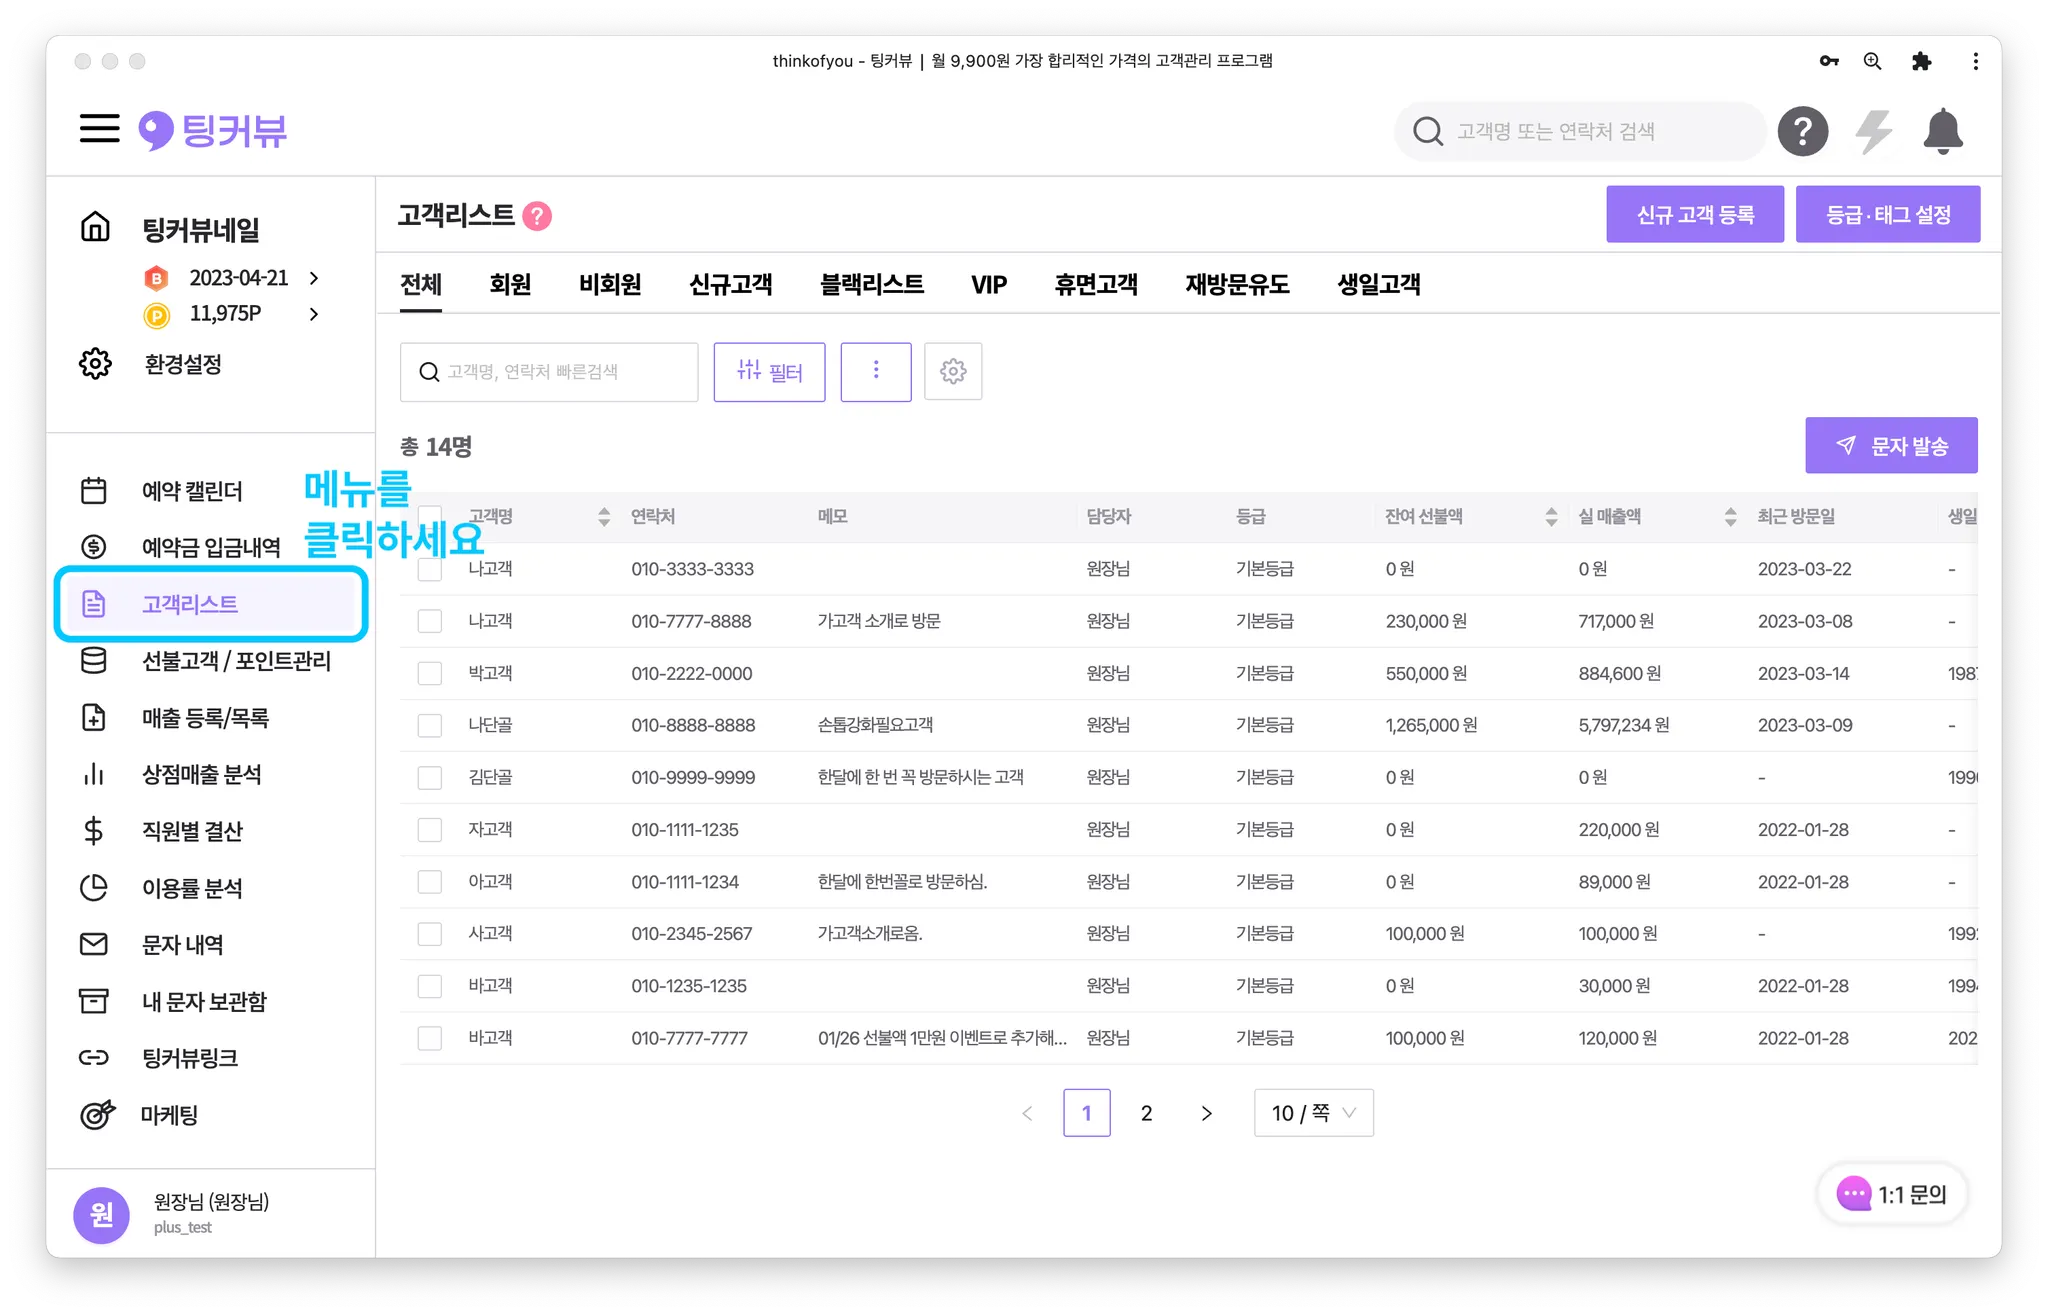Tick checkbox for 010-7777-8888 customer
2048x1315 pixels.
pyautogui.click(x=430, y=621)
